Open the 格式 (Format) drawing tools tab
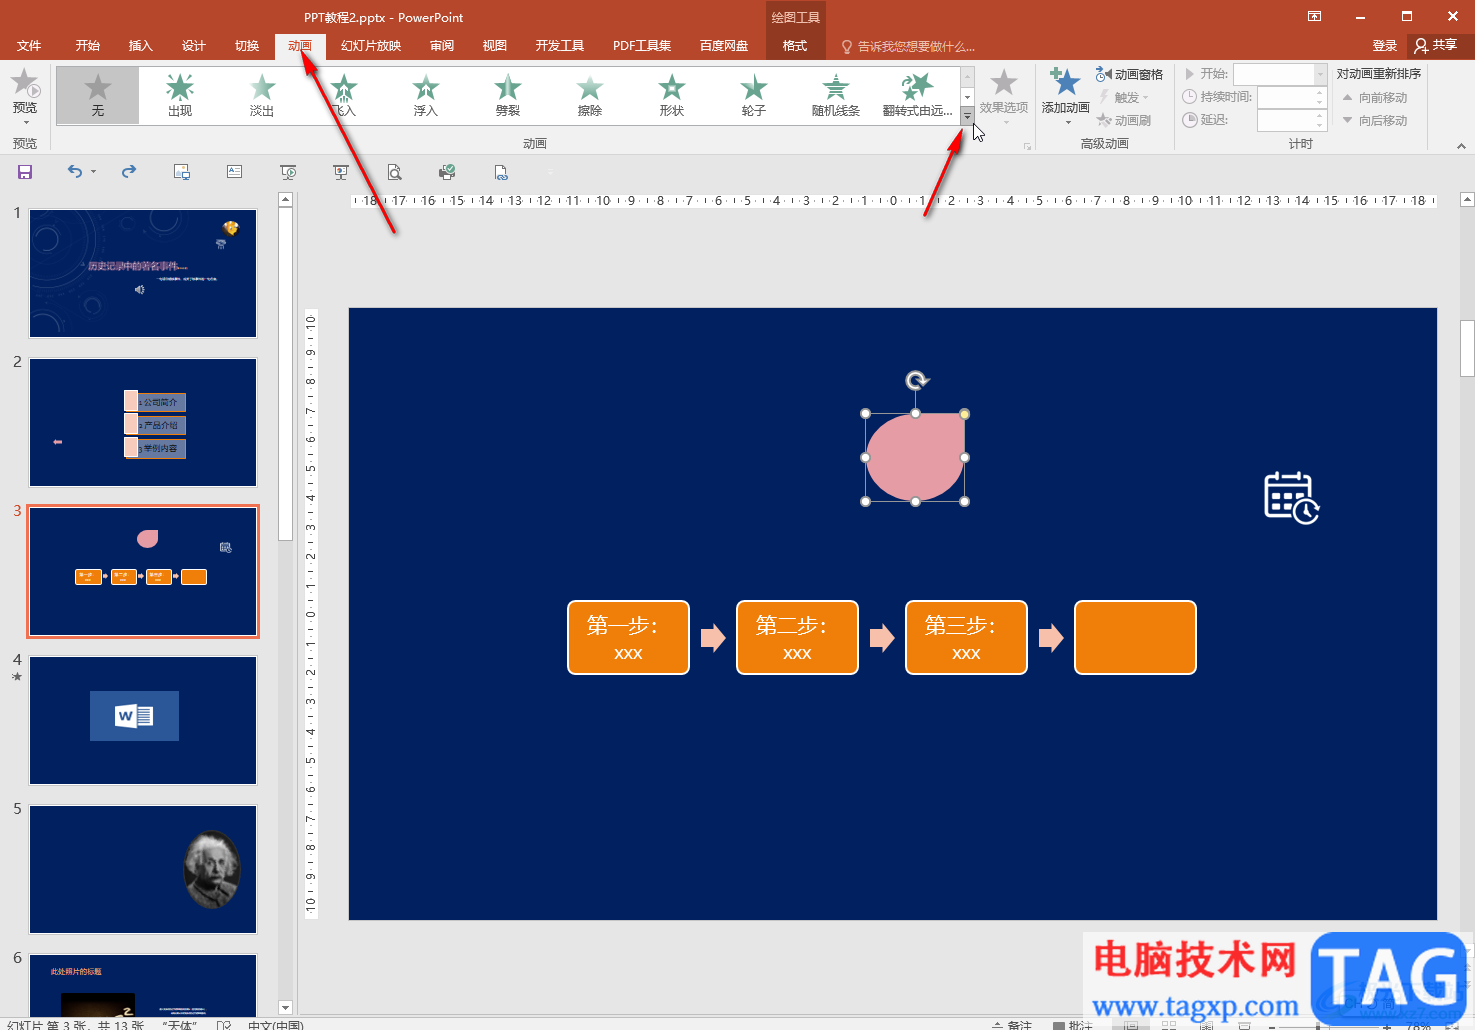Screen dimensions: 1475x1030 [x=795, y=46]
